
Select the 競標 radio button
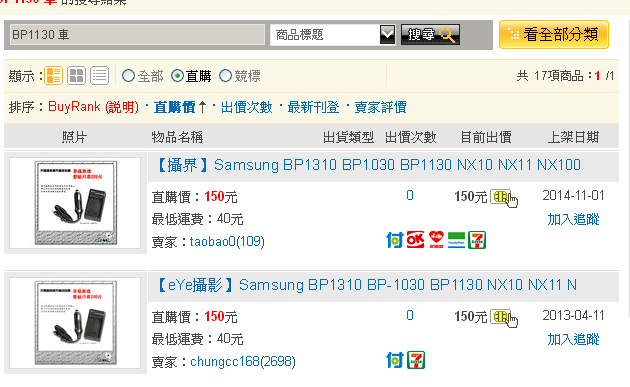click(225, 76)
